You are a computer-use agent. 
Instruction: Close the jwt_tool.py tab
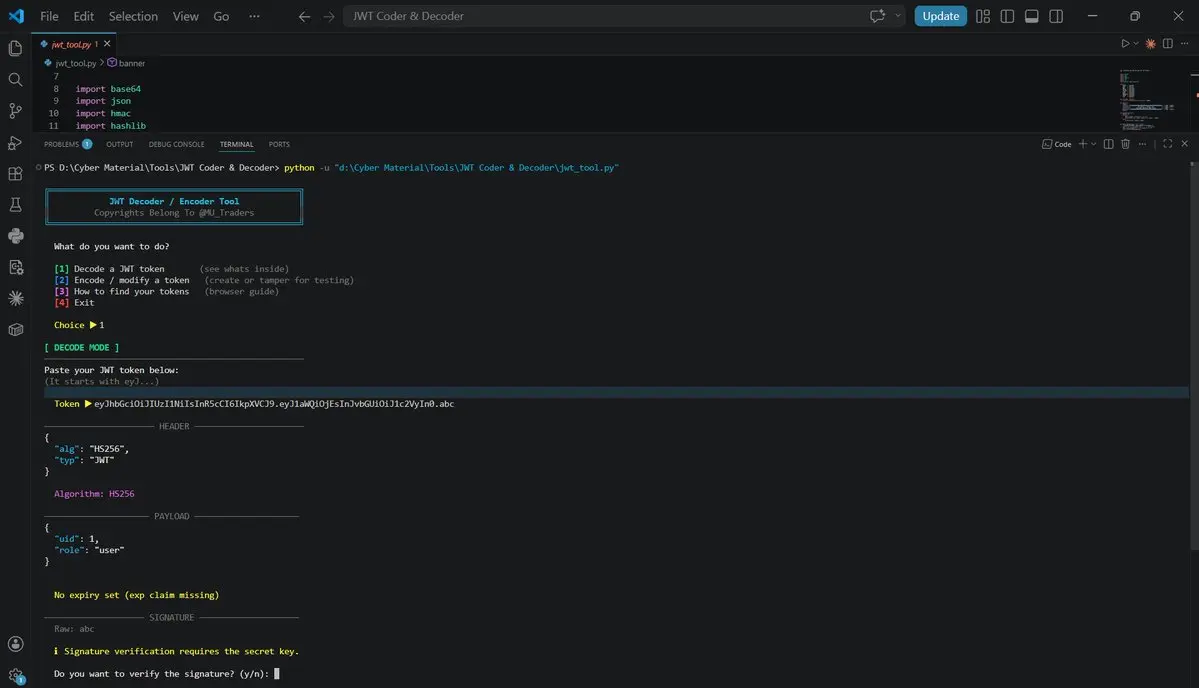click(x=107, y=44)
